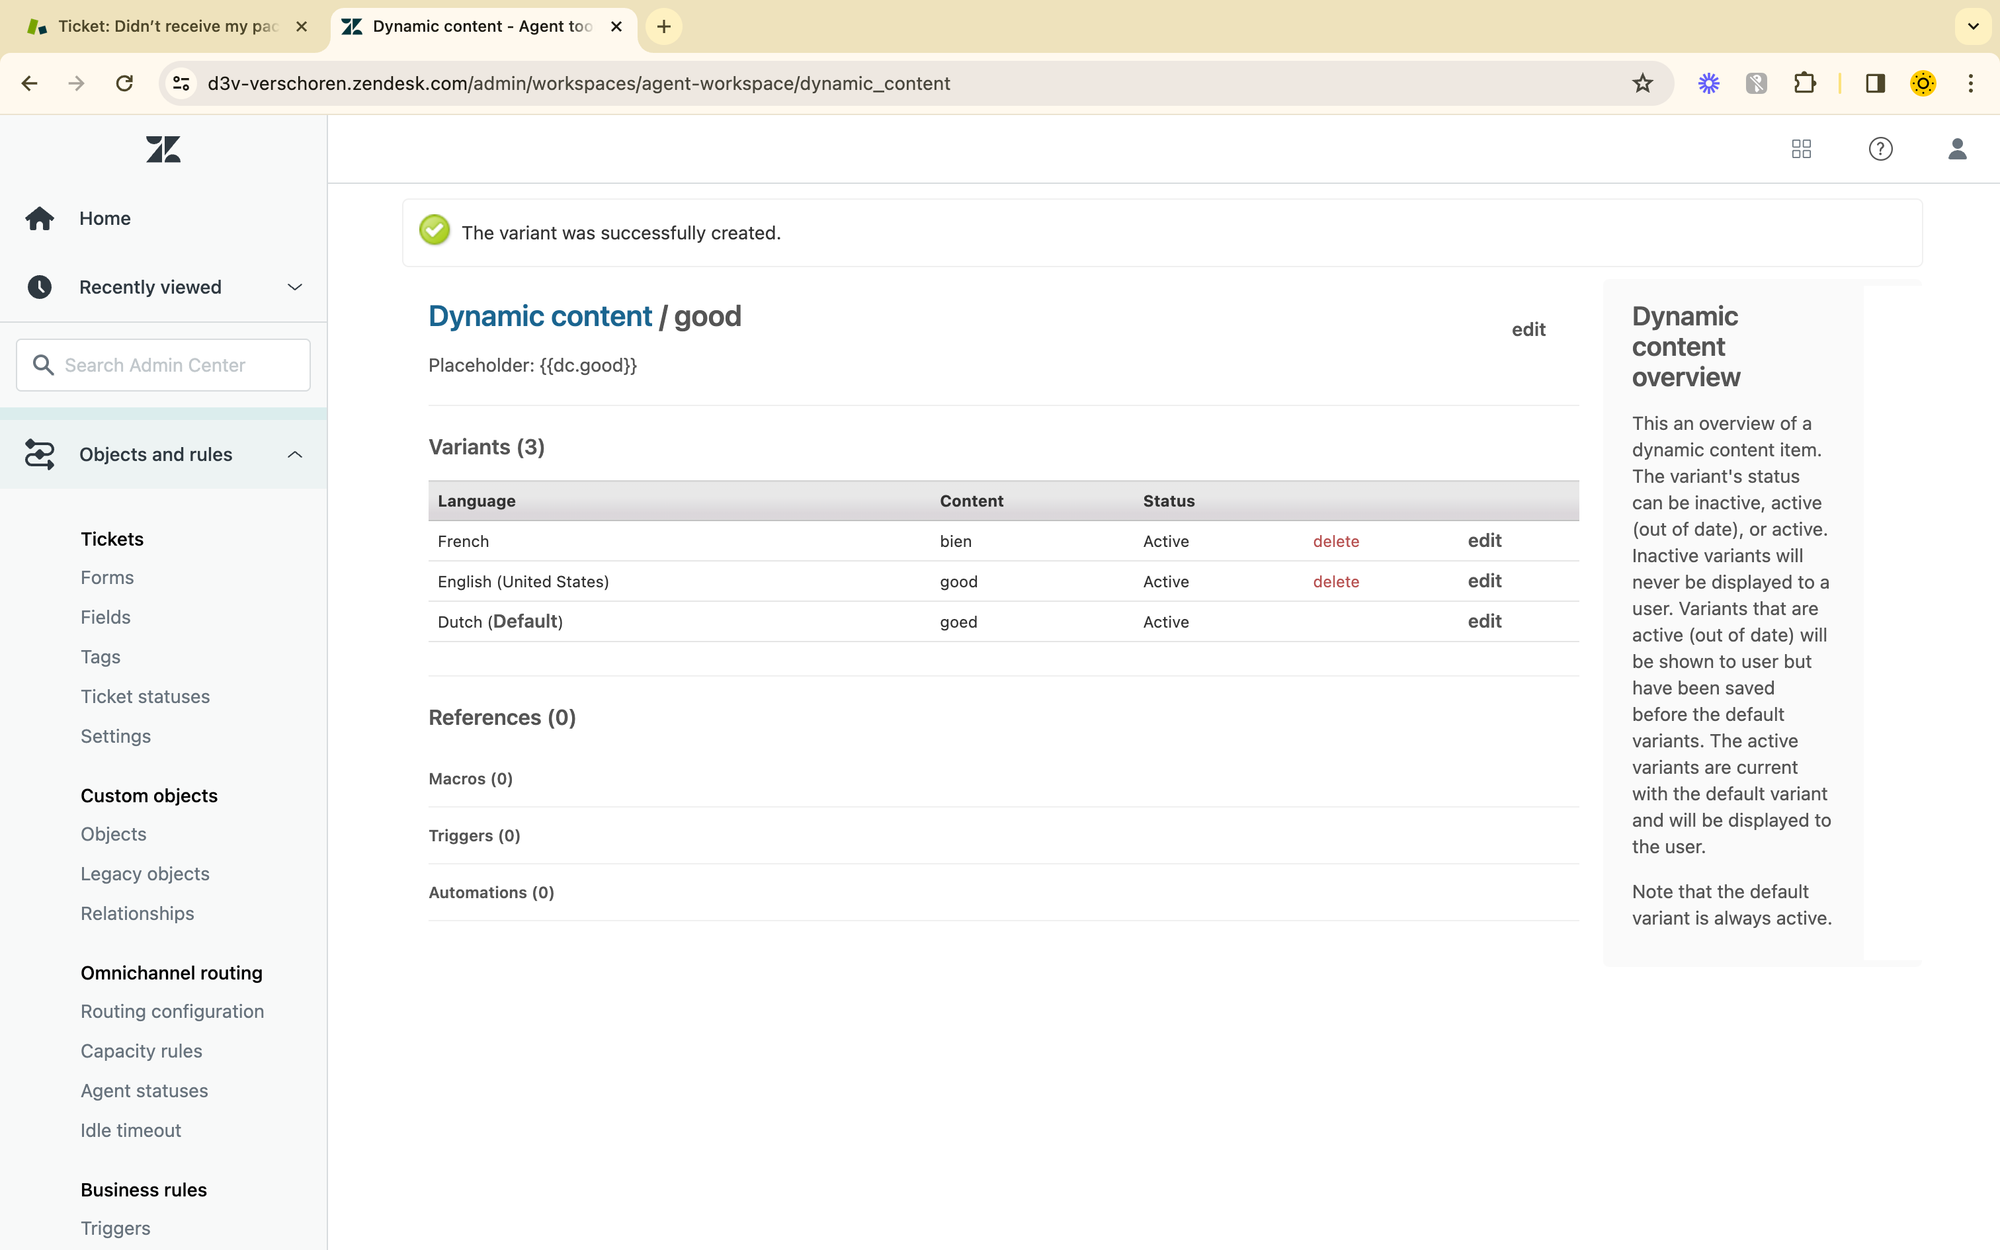Click the Home house icon
Viewport: 2000px width, 1250px height.
click(x=40, y=218)
